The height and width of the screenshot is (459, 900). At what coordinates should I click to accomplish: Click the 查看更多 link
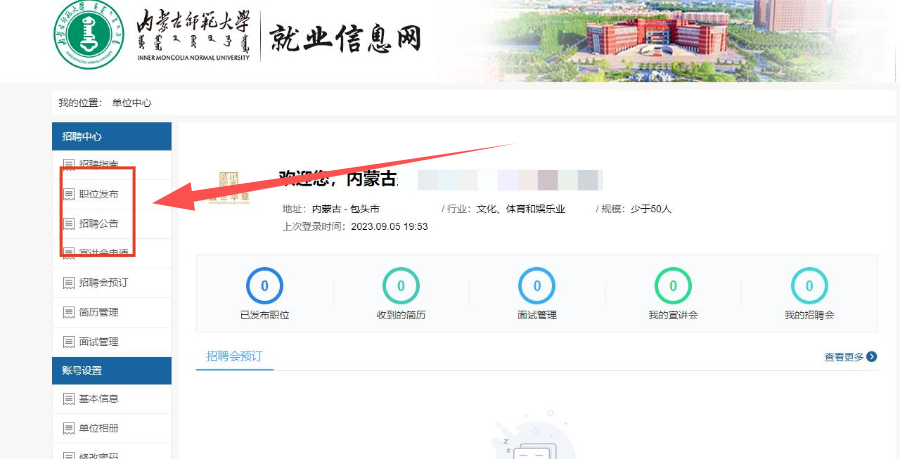click(843, 356)
